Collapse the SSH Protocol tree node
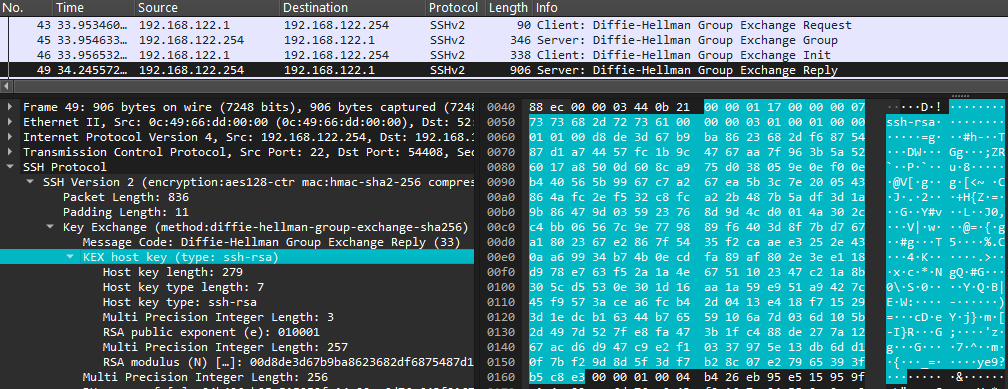The height and width of the screenshot is (389, 1008). (10, 167)
